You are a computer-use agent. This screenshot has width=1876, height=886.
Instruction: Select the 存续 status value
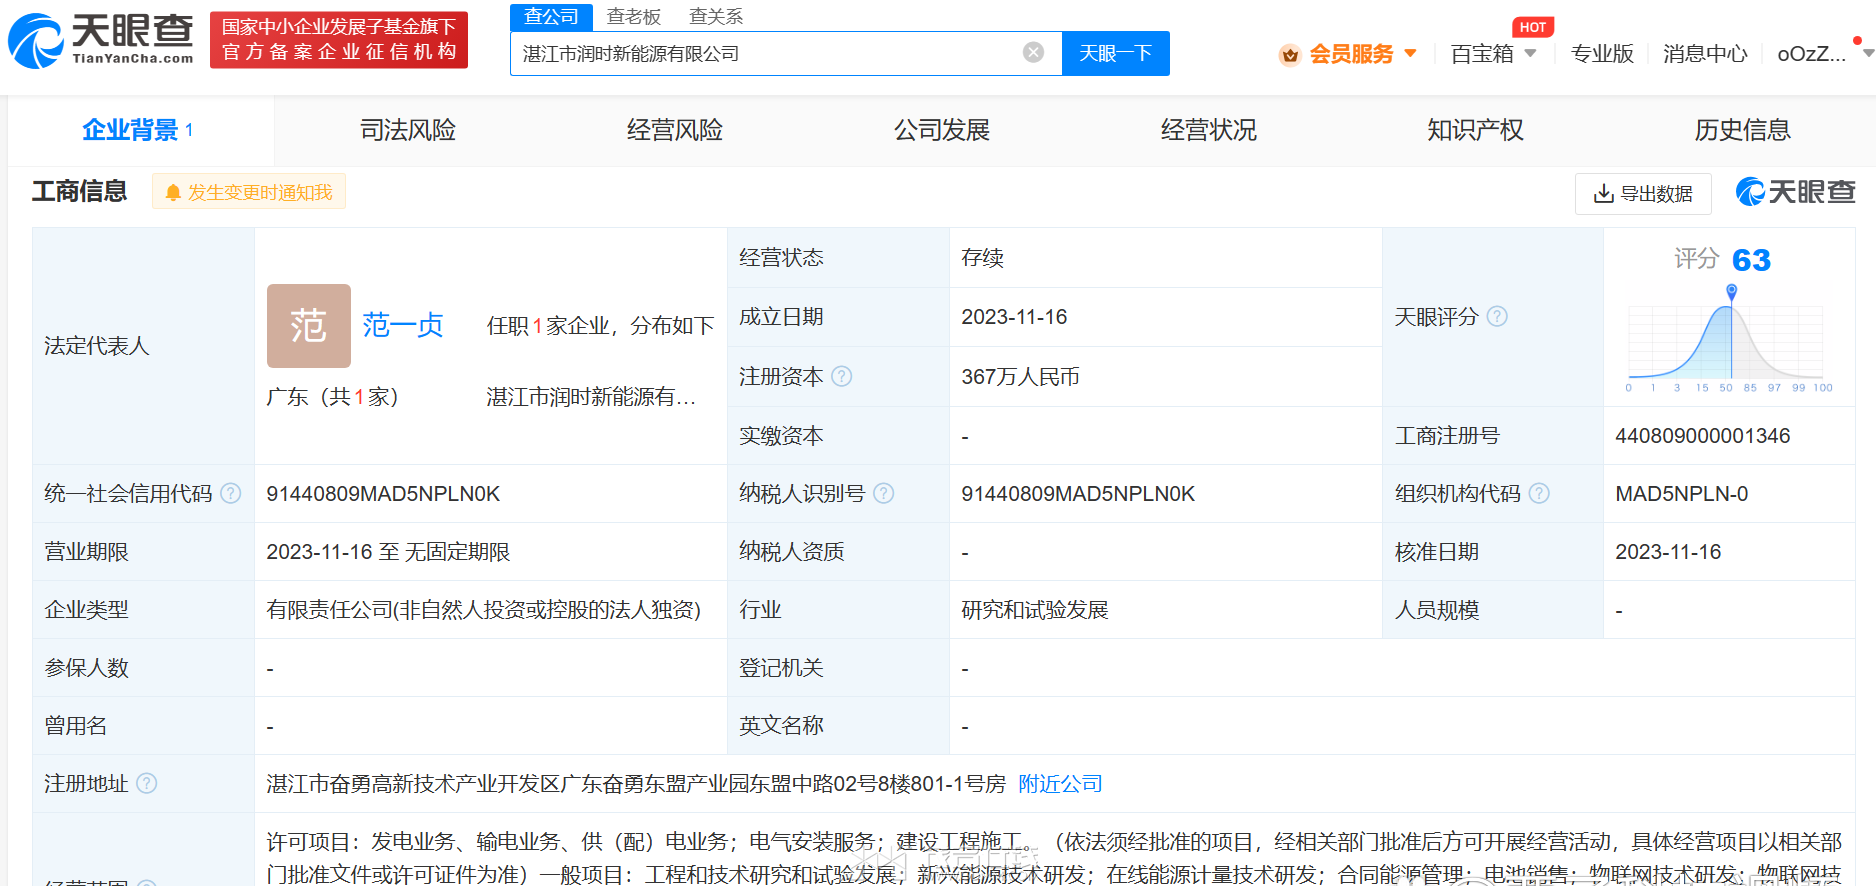pyautogui.click(x=982, y=258)
